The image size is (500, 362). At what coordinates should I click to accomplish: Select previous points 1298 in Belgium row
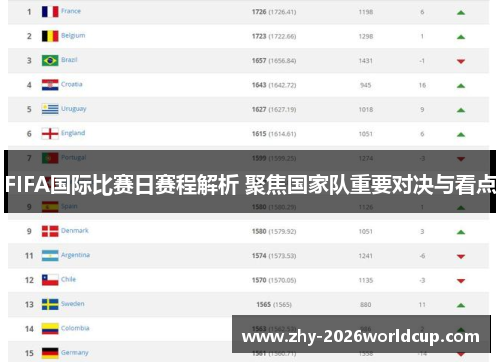366,36
